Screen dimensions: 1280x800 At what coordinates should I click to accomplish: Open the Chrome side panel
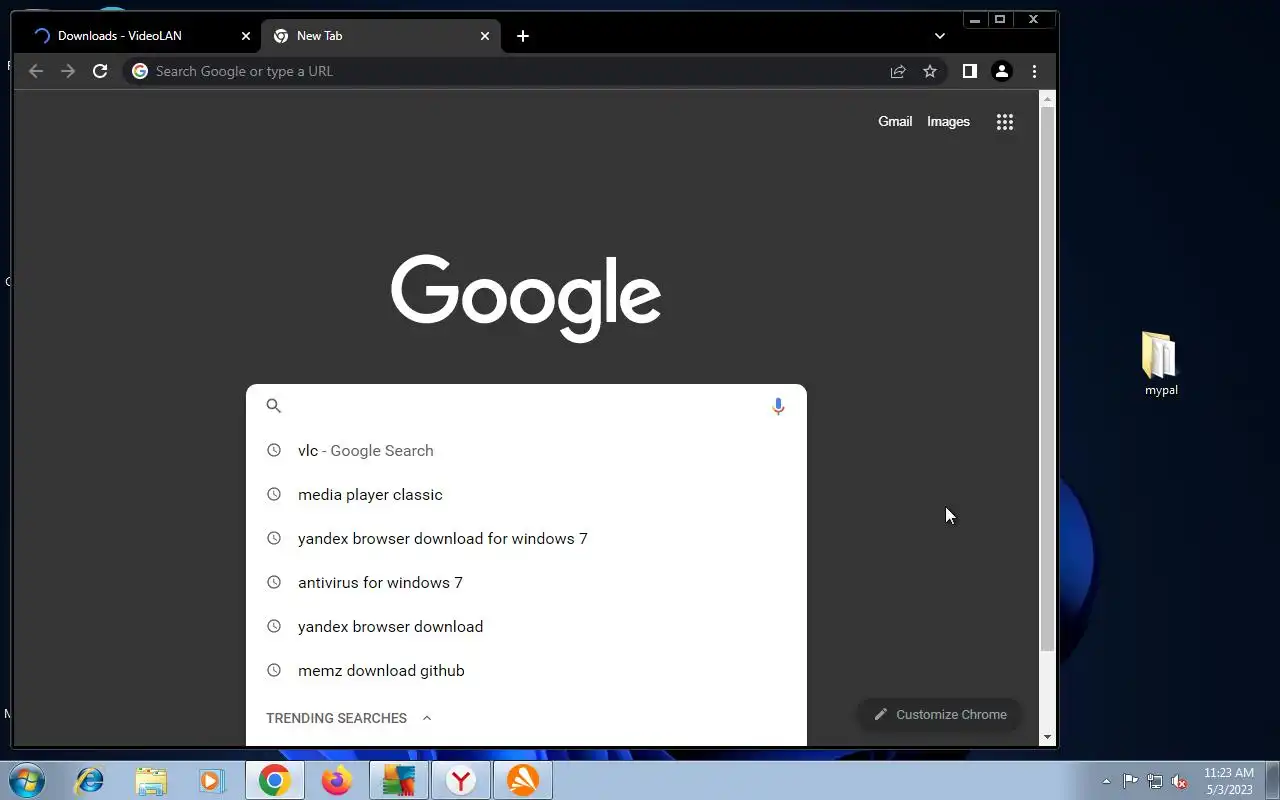pyautogui.click(x=969, y=71)
